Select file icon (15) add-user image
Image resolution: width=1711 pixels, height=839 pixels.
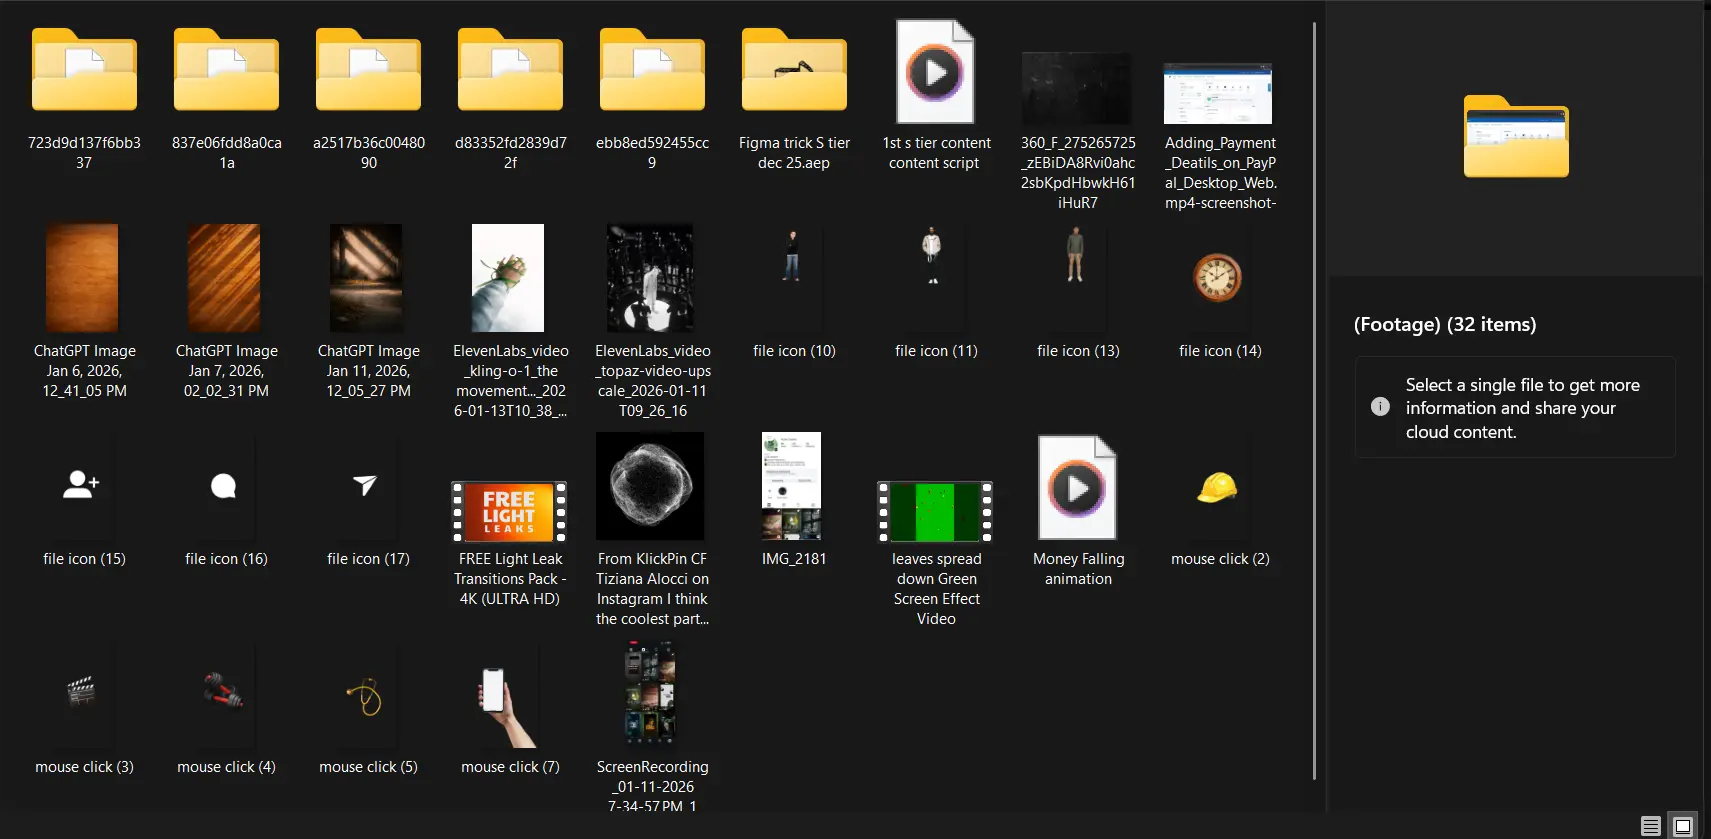pos(82,487)
